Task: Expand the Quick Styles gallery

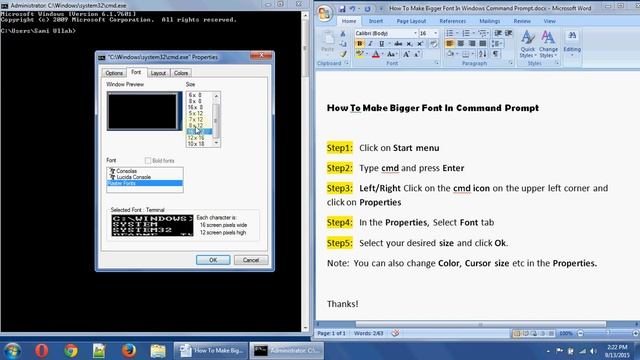Action: [528, 44]
